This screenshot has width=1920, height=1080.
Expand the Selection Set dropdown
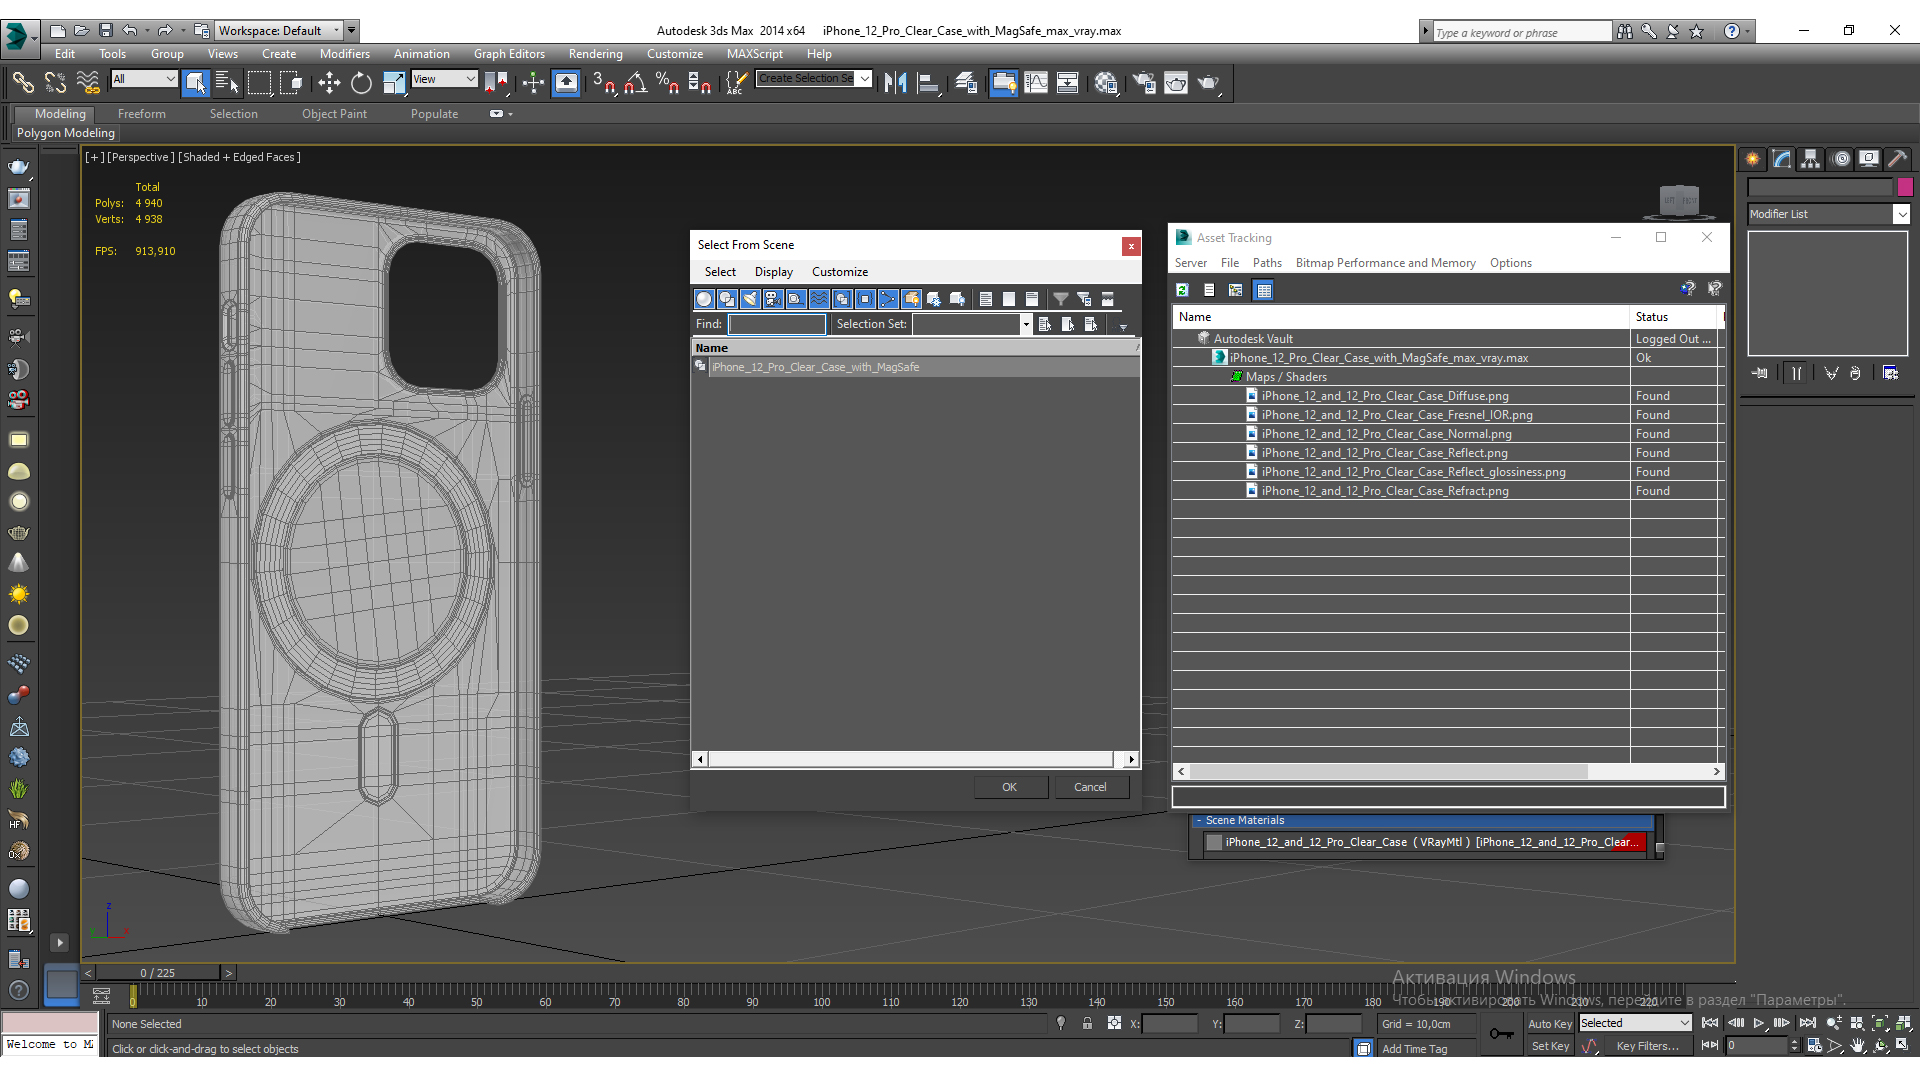1025,324
